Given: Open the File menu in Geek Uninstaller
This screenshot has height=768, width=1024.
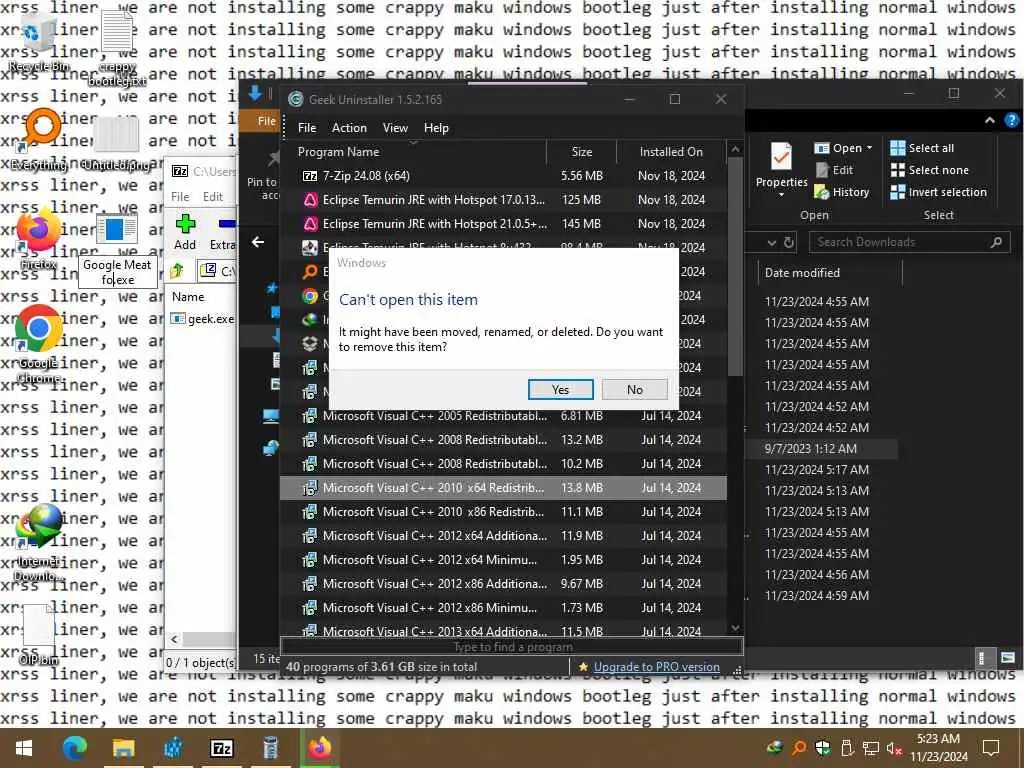Looking at the screenshot, I should (x=307, y=128).
